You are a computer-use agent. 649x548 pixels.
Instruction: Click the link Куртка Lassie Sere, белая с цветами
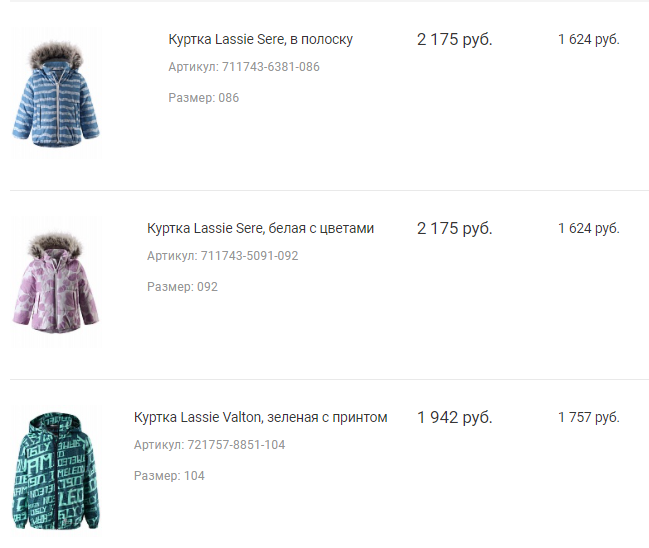(260, 229)
